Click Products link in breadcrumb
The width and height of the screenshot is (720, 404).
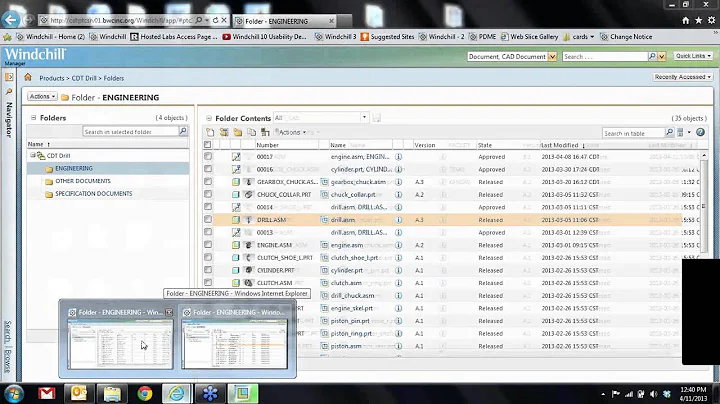[x=52, y=79]
